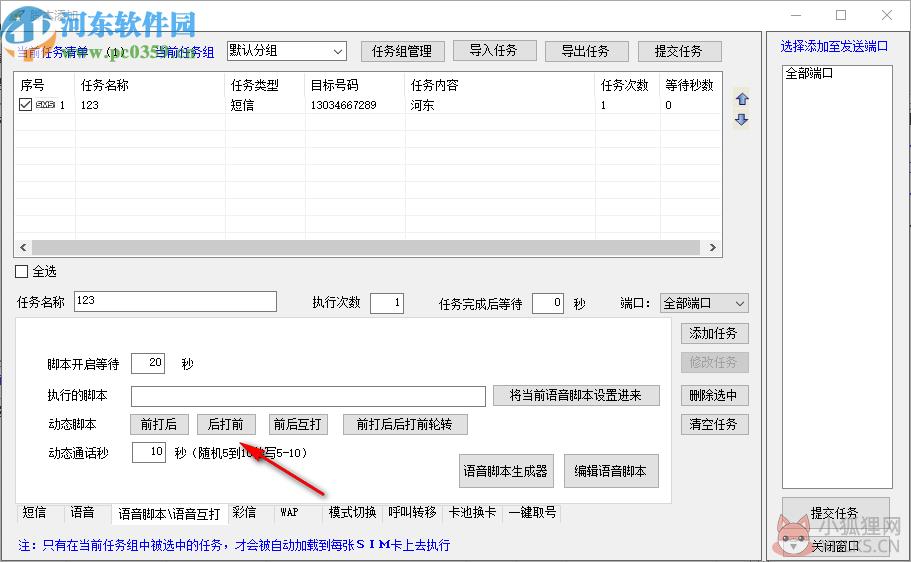Move selected task down with blue arrow
Image resolution: width=911 pixels, height=562 pixels.
pos(742,120)
